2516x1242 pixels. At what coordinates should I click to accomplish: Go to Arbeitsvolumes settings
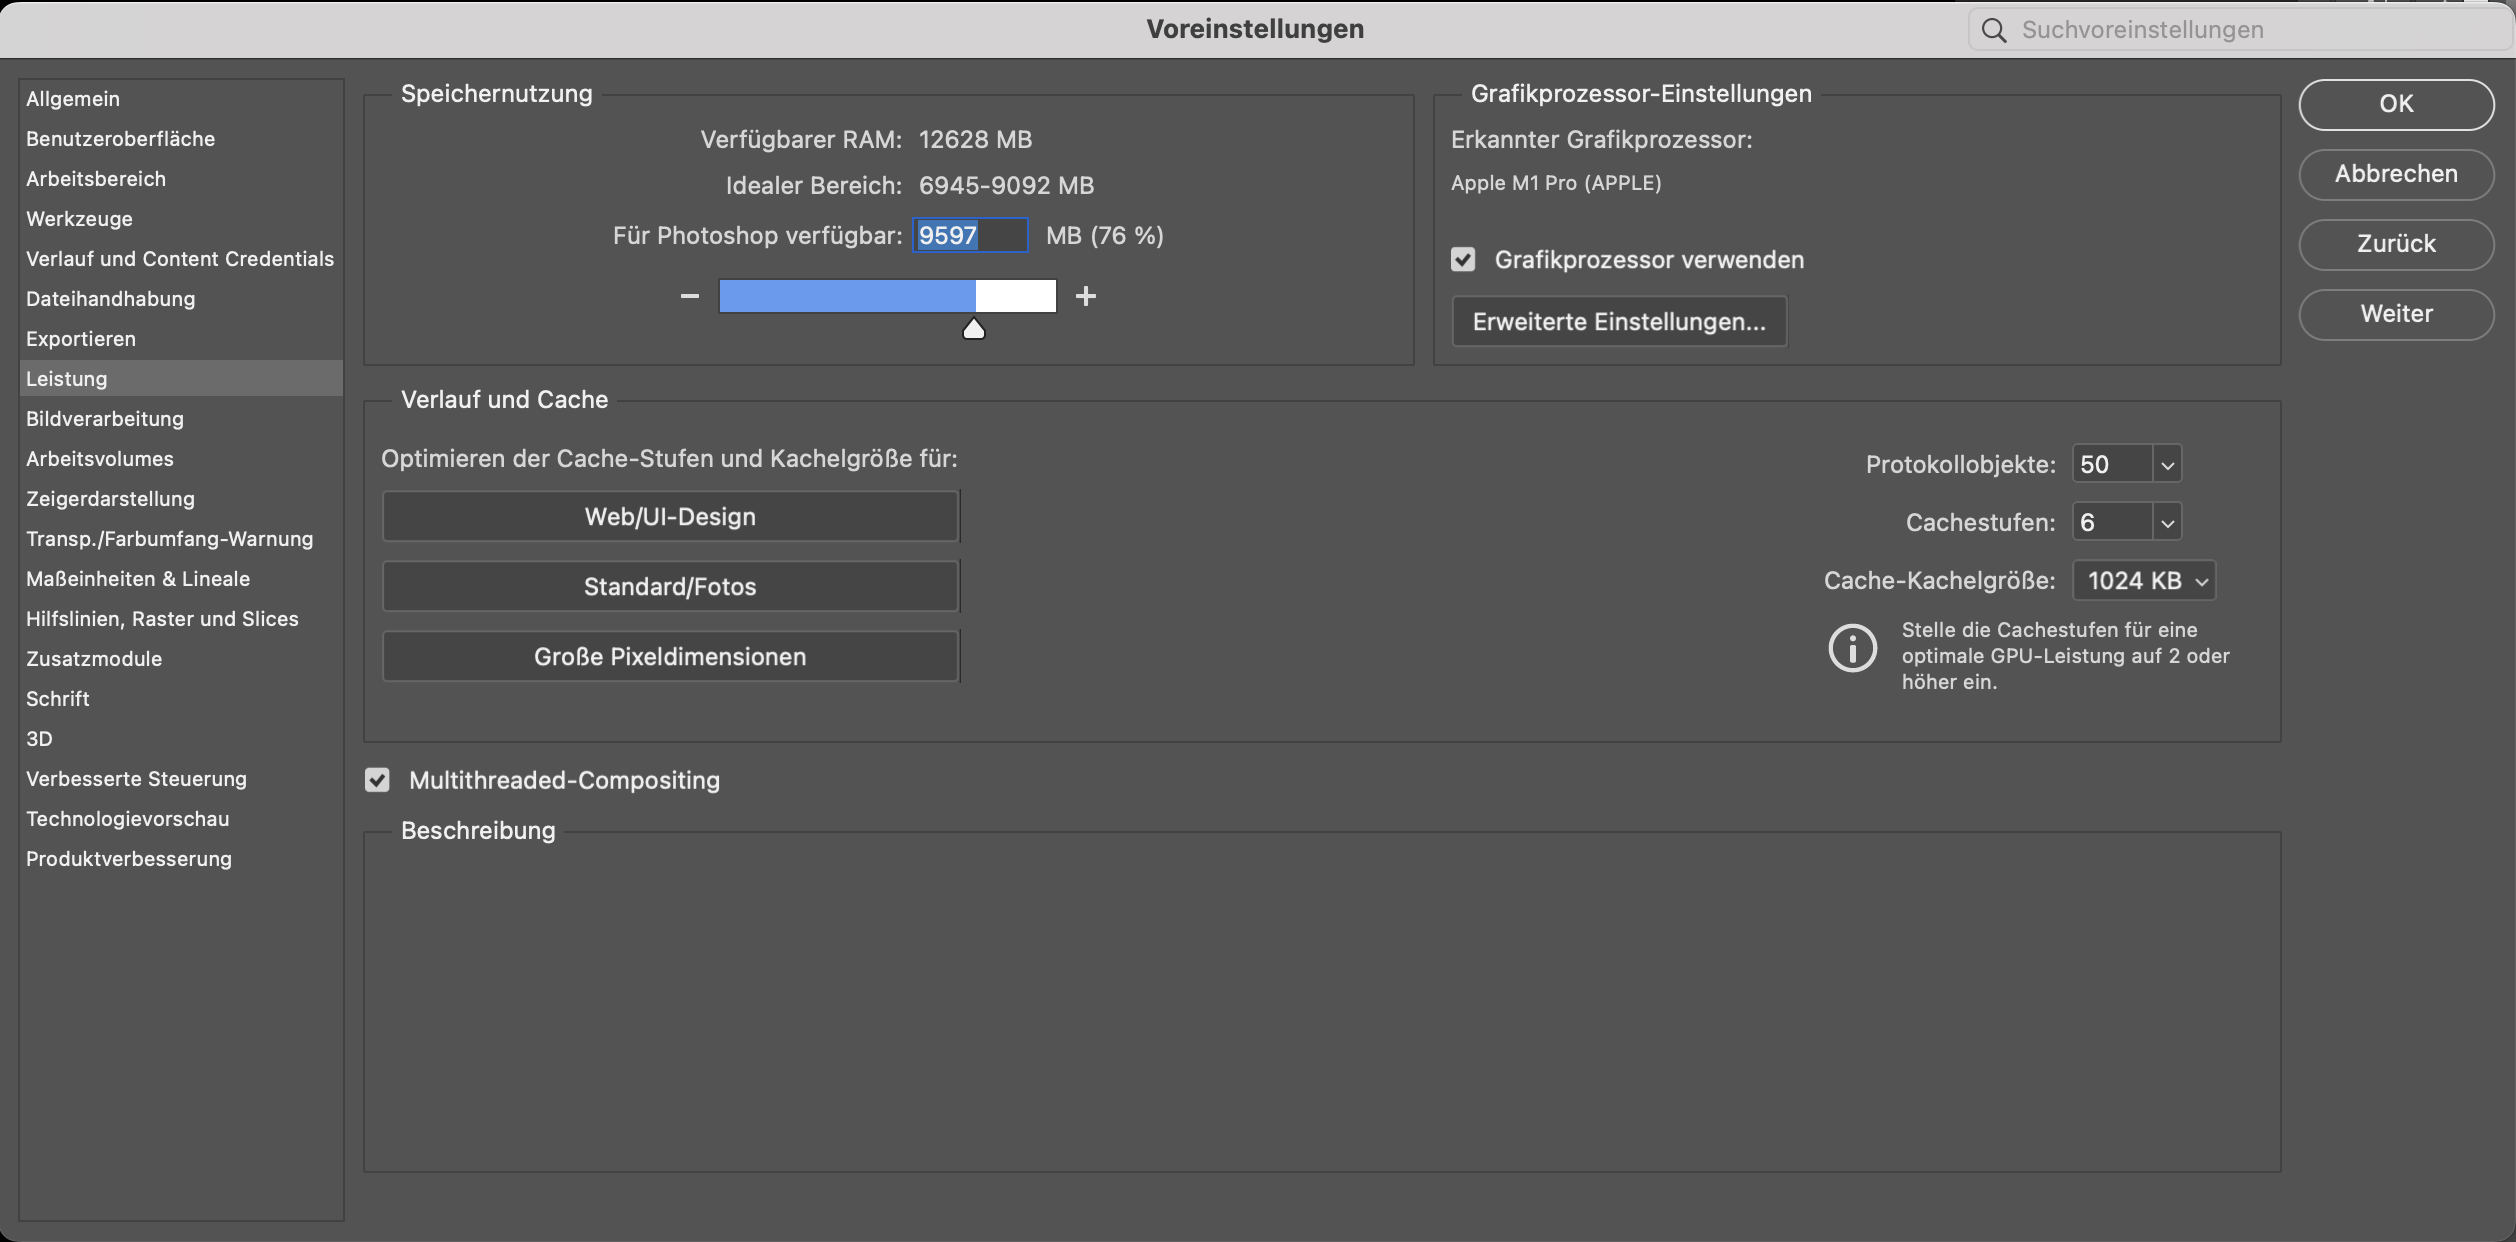point(181,459)
